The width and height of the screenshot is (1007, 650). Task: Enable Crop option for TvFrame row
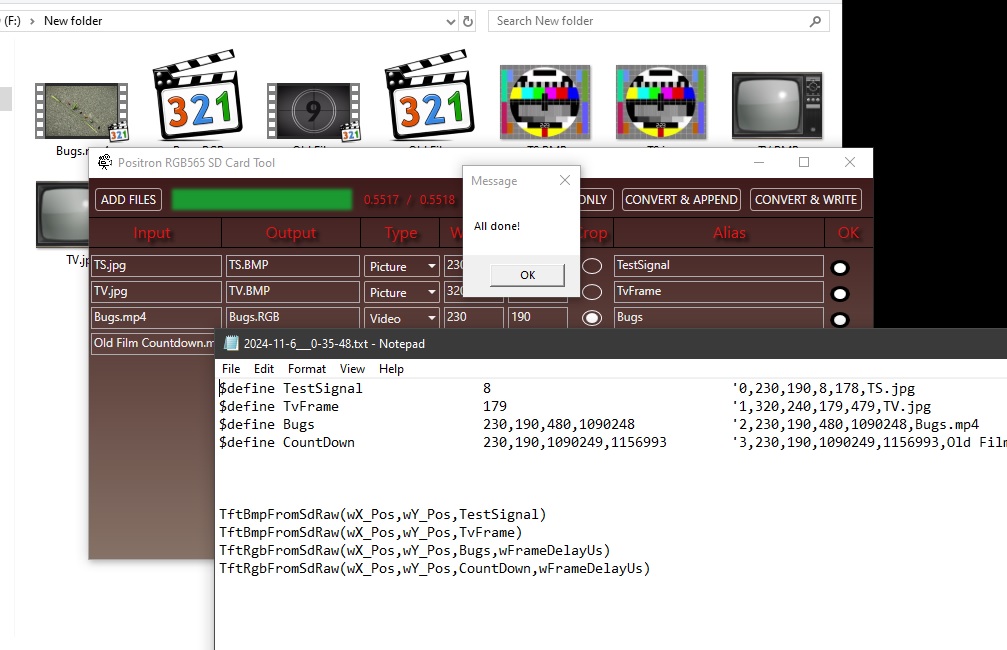tap(593, 292)
